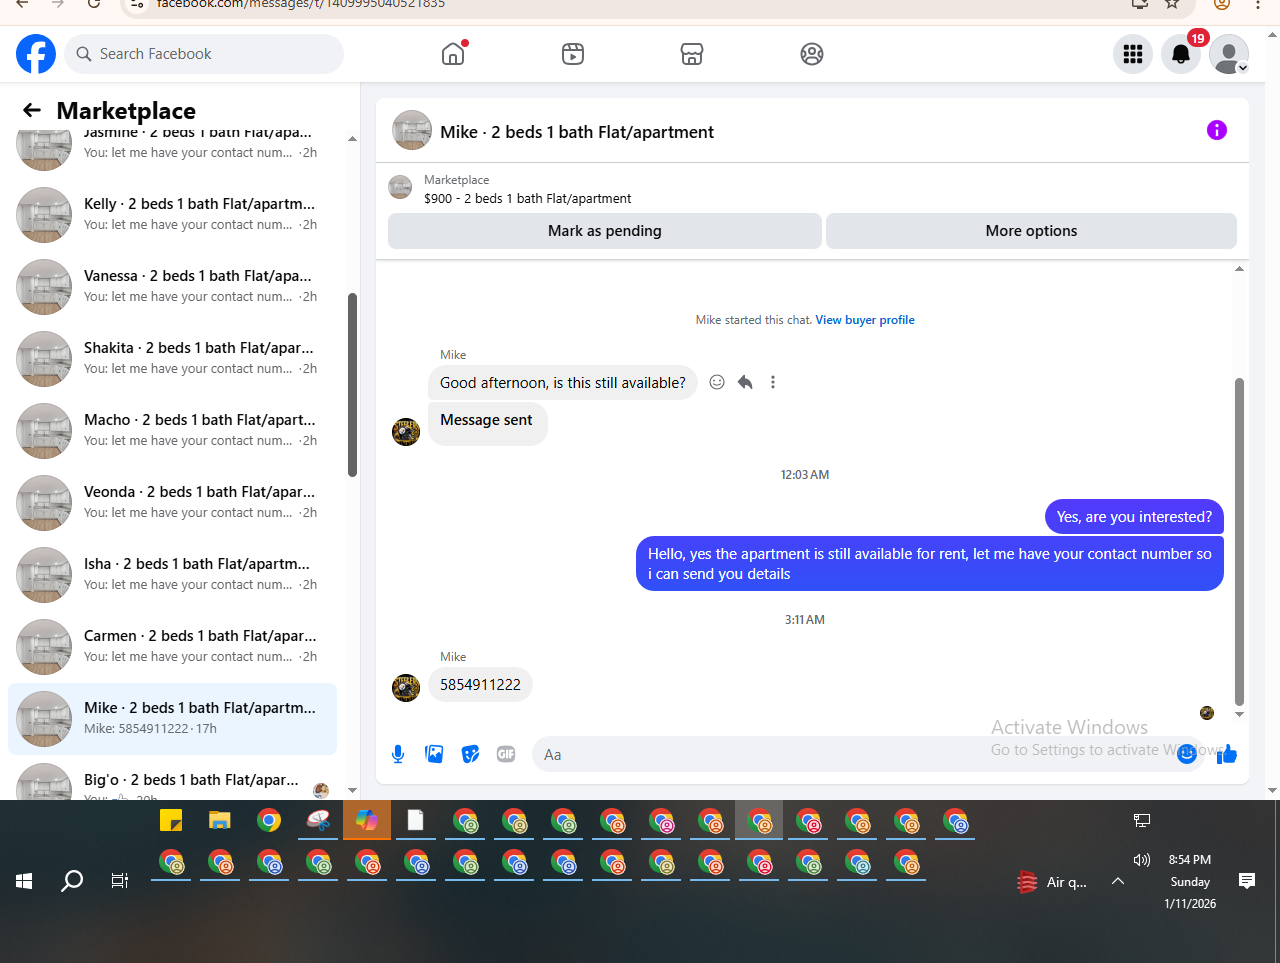The width and height of the screenshot is (1280, 963).
Task: Open Kelly's apartment conversation
Action: pyautogui.click(x=172, y=214)
